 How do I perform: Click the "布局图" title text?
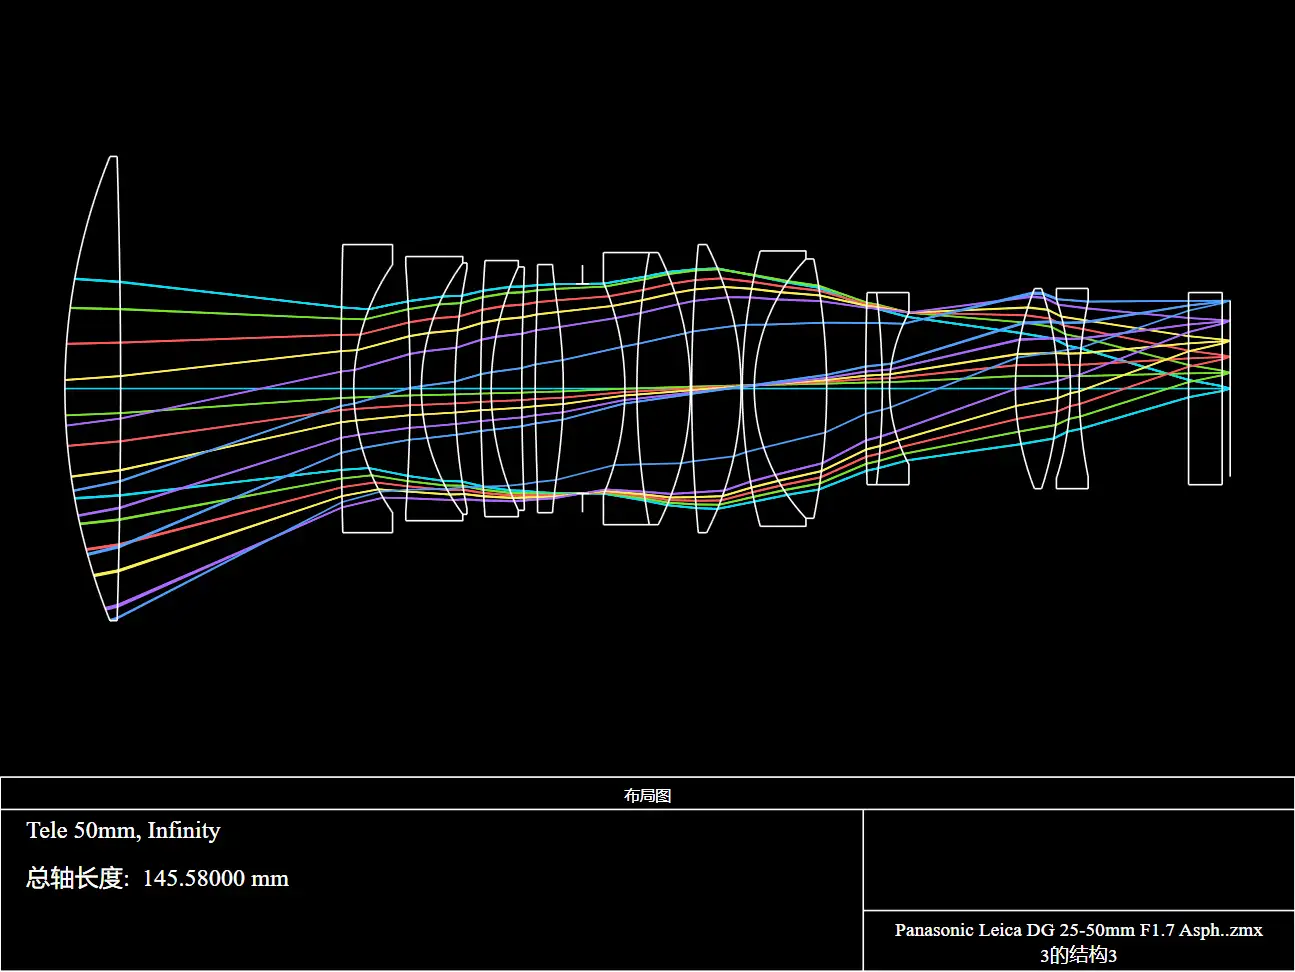pyautogui.click(x=647, y=795)
